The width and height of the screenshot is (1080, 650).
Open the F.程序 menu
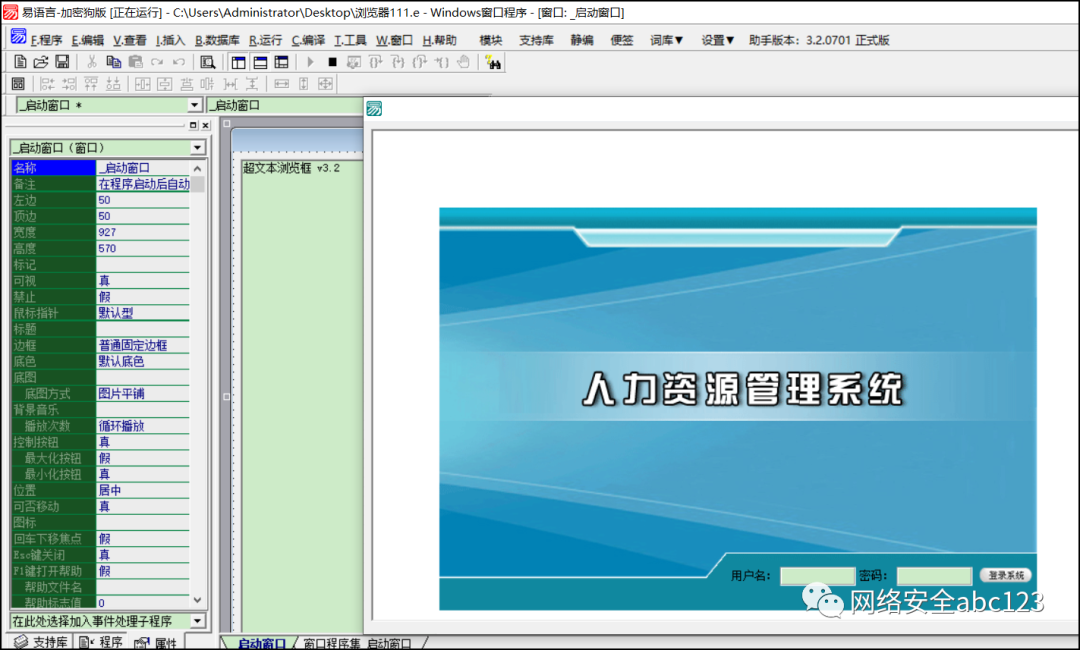(x=46, y=40)
